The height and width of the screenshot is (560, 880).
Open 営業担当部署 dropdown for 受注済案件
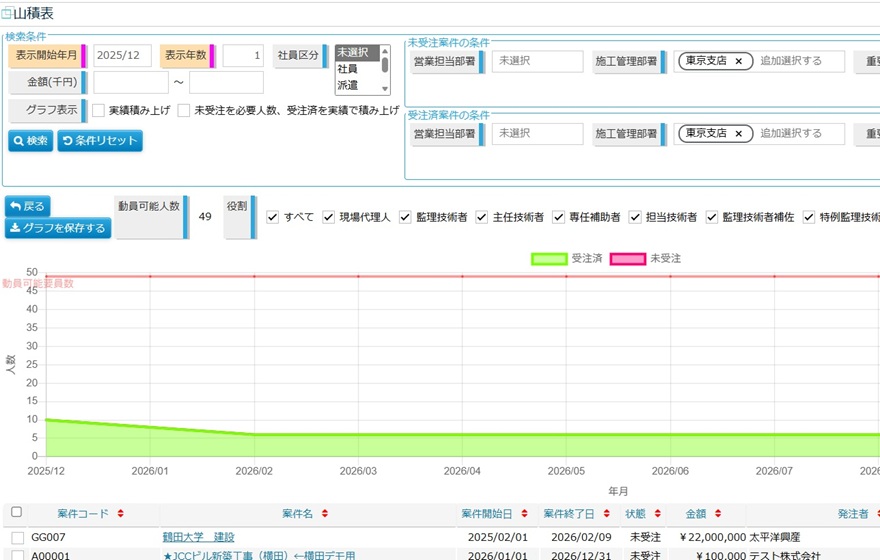[x=537, y=133]
